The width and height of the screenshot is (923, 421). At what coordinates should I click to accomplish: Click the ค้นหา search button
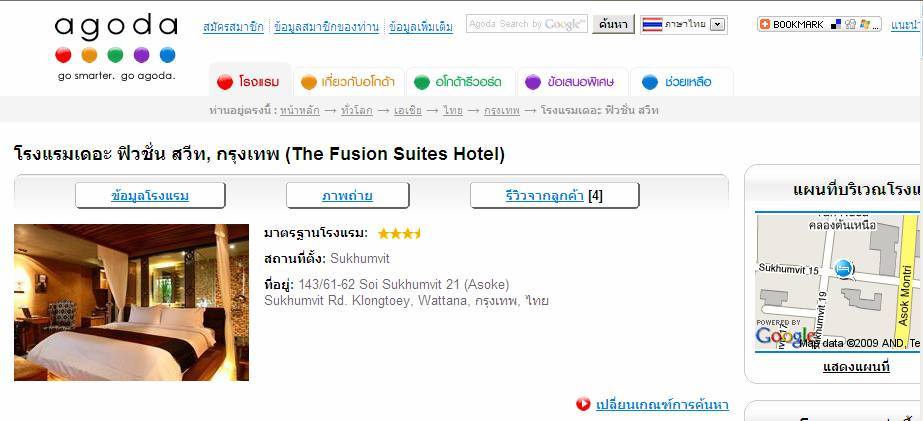click(613, 25)
